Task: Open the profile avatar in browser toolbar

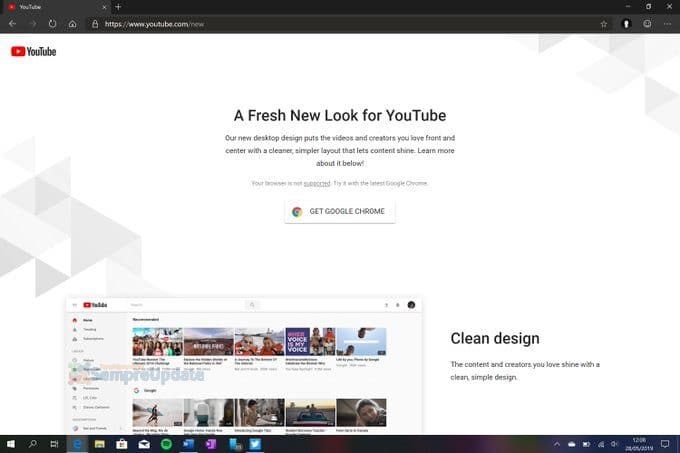Action: point(626,24)
